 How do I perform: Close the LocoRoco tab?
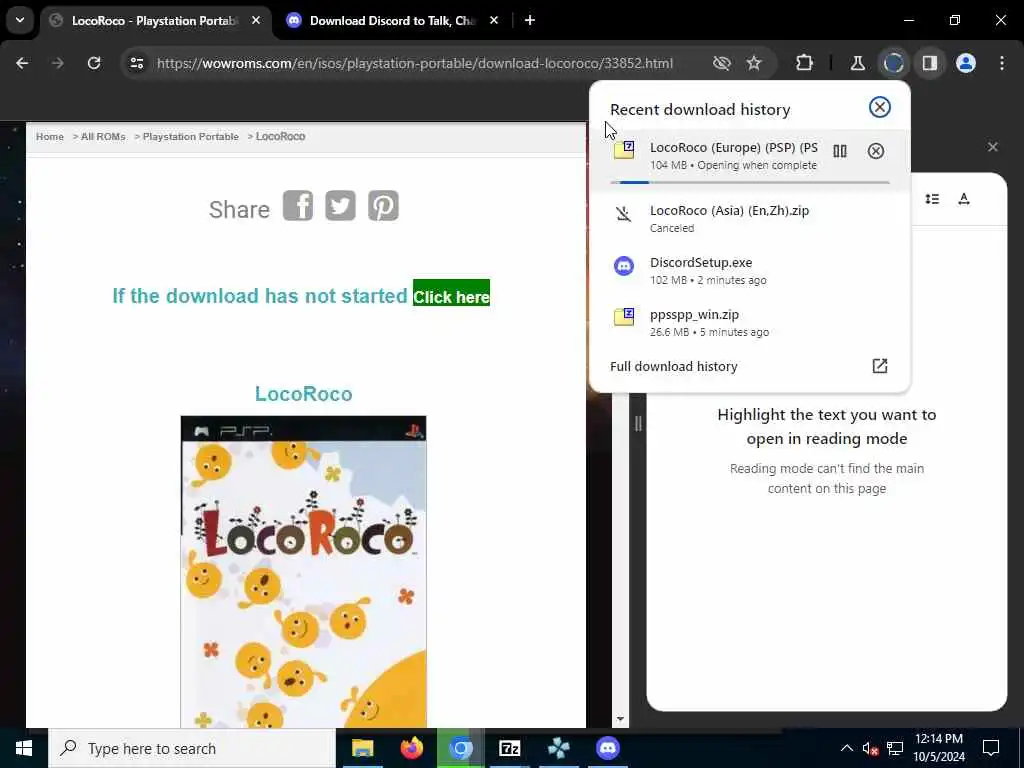256,20
